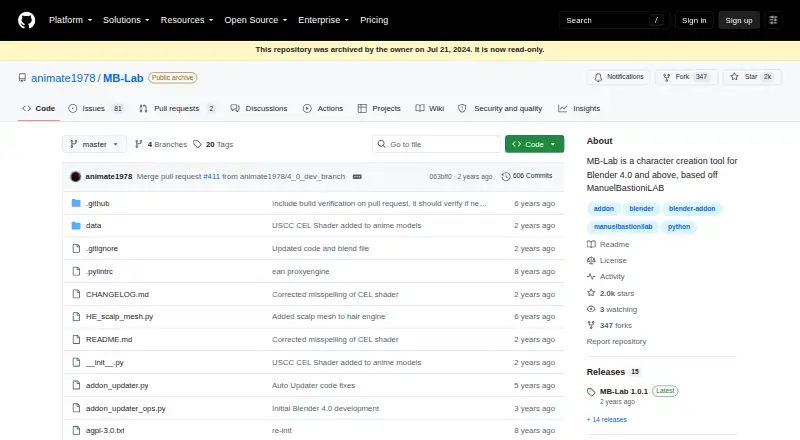The image size is (800, 440).
Task: Open the data folder
Action: click(x=93, y=226)
